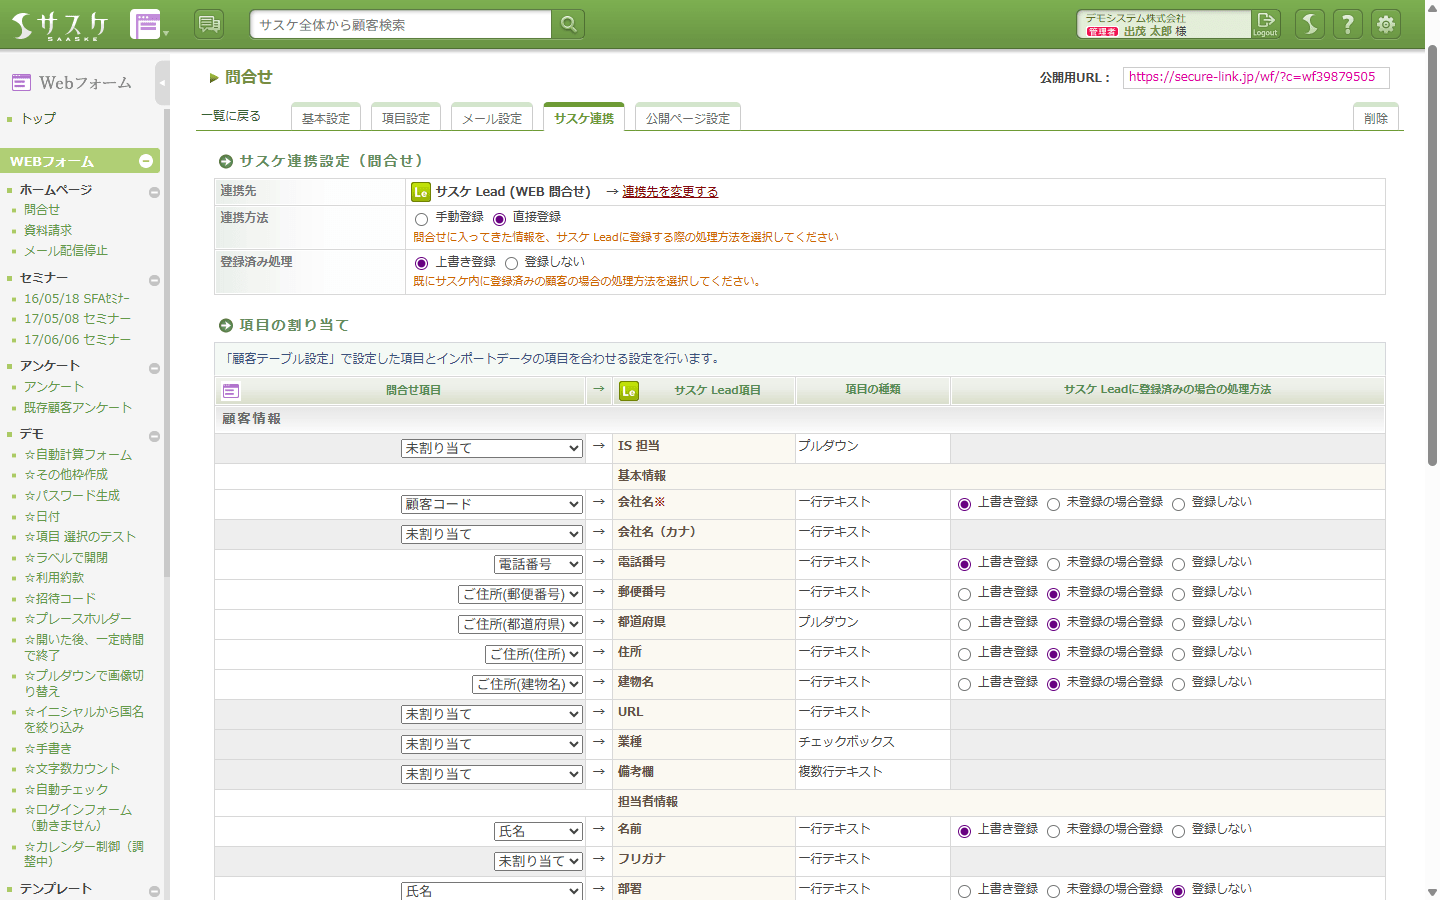Click the 公開用URL input field
This screenshot has height=900, width=1440.
pos(1255,77)
